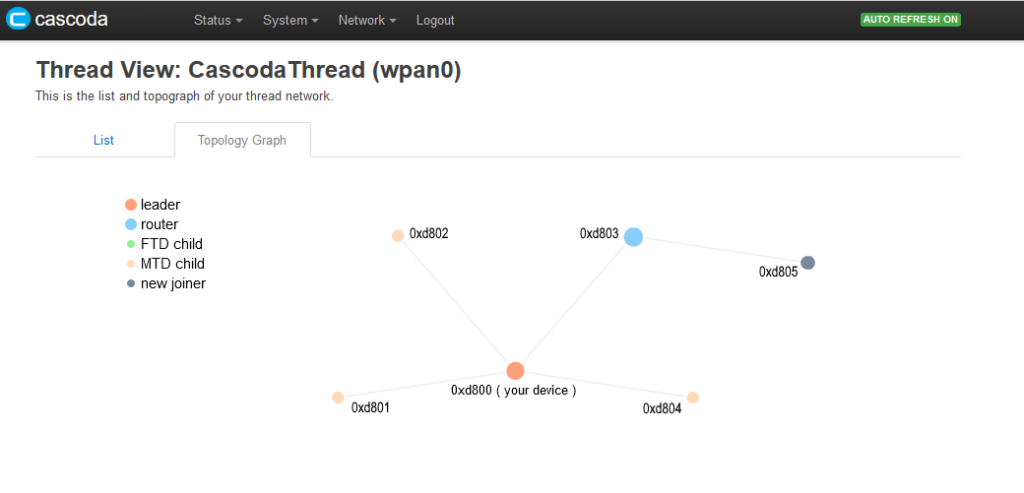The width and height of the screenshot is (1024, 493).
Task: Click the MTD child legend label
Action: coord(172,264)
